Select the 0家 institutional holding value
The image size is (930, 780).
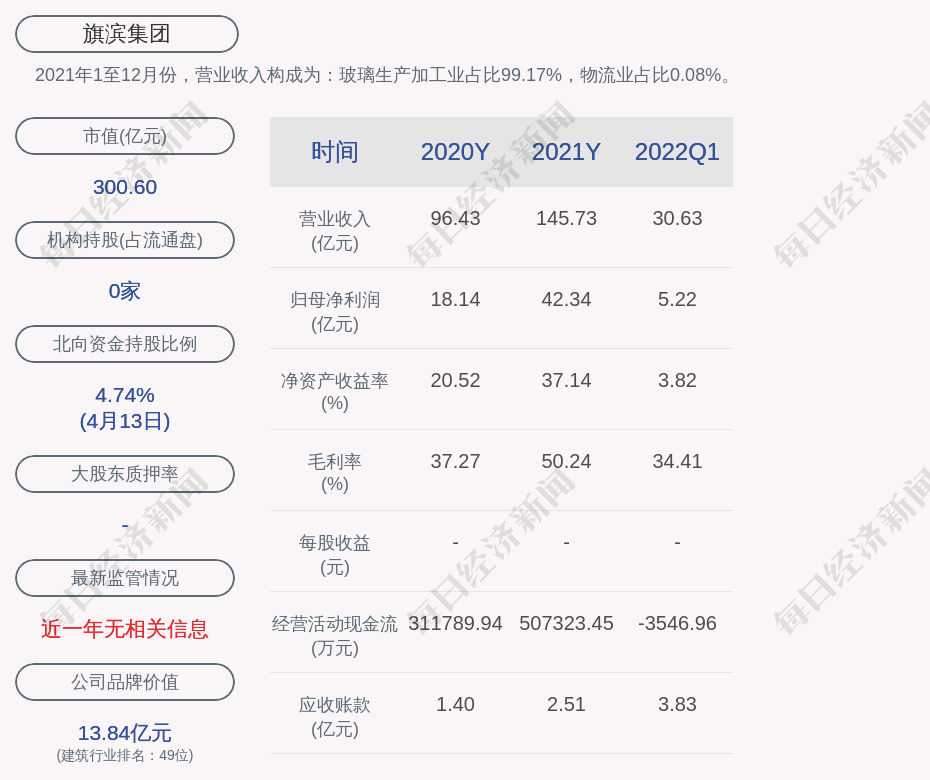pyautogui.click(x=125, y=291)
